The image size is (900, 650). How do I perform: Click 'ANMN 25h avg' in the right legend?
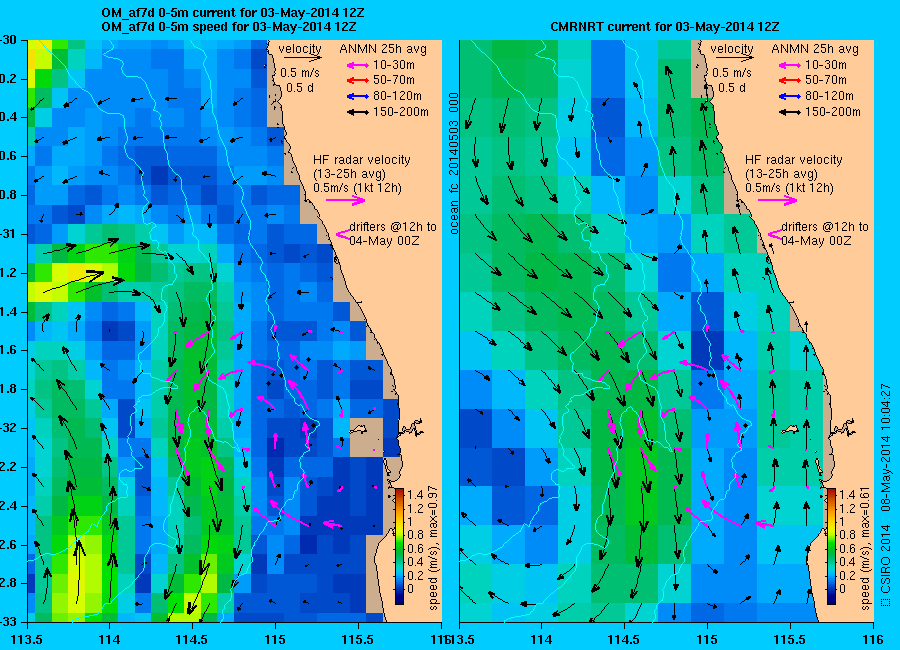[815, 49]
